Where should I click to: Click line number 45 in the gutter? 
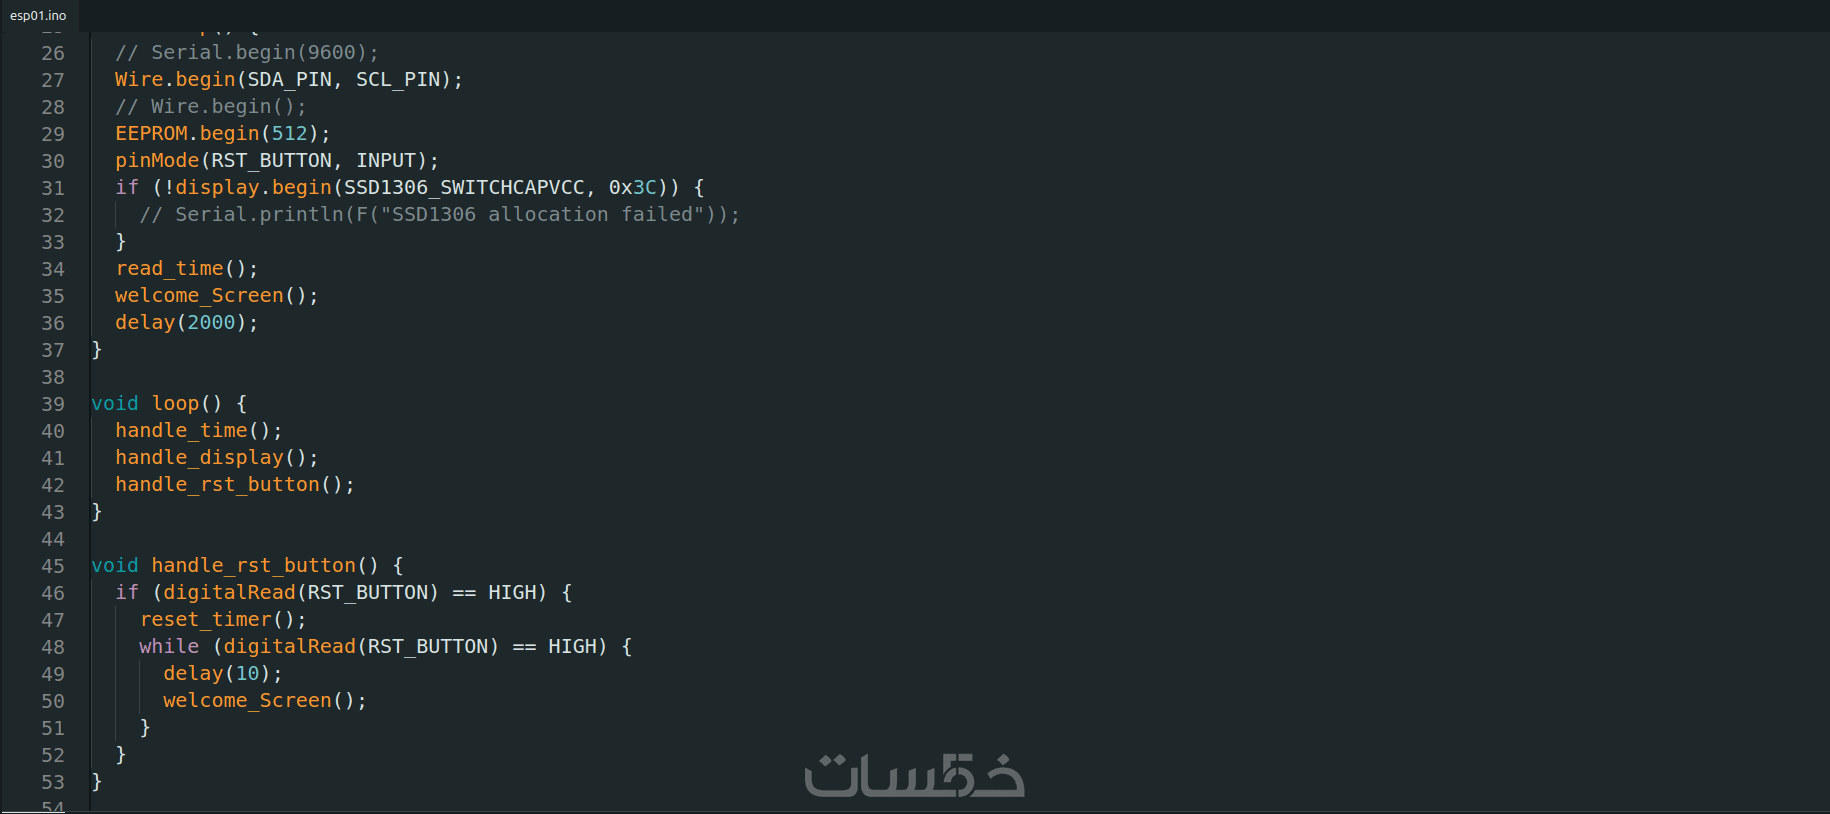click(x=52, y=566)
